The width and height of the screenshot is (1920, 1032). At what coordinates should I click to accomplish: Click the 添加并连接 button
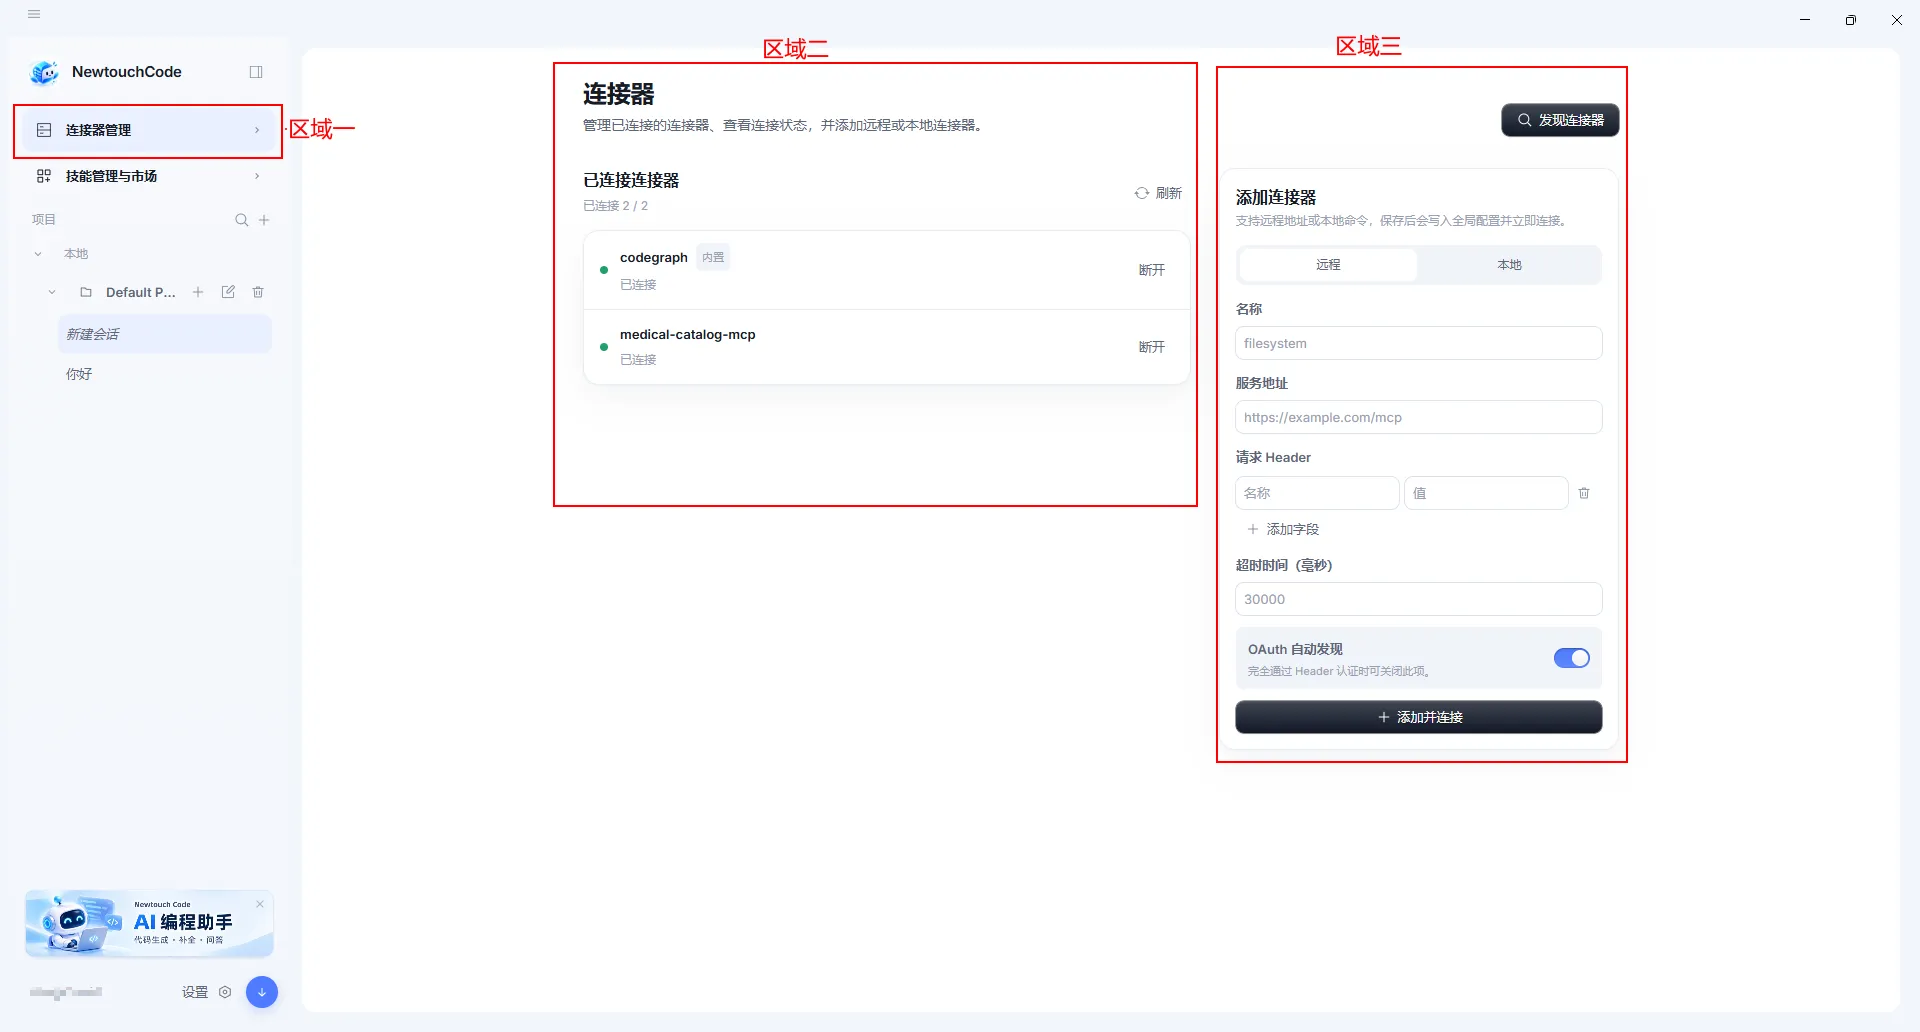pos(1418,717)
